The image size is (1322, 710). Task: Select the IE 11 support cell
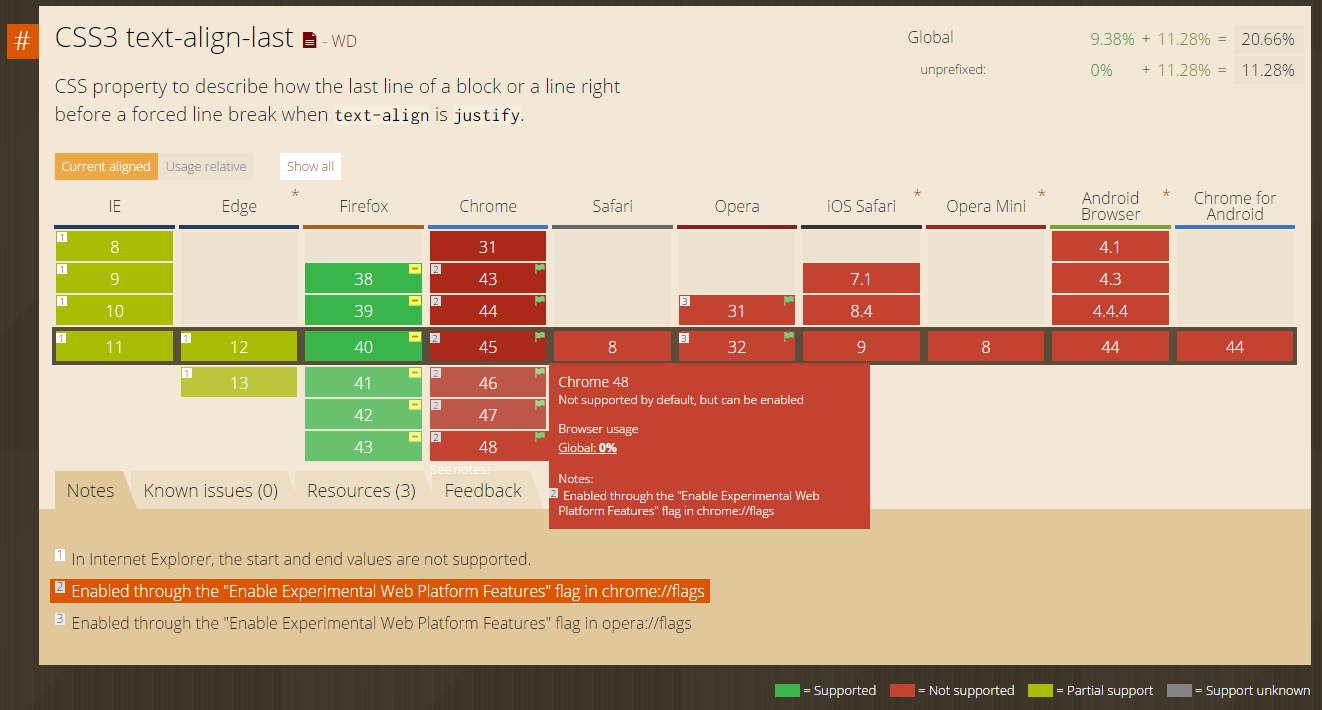tap(114, 347)
